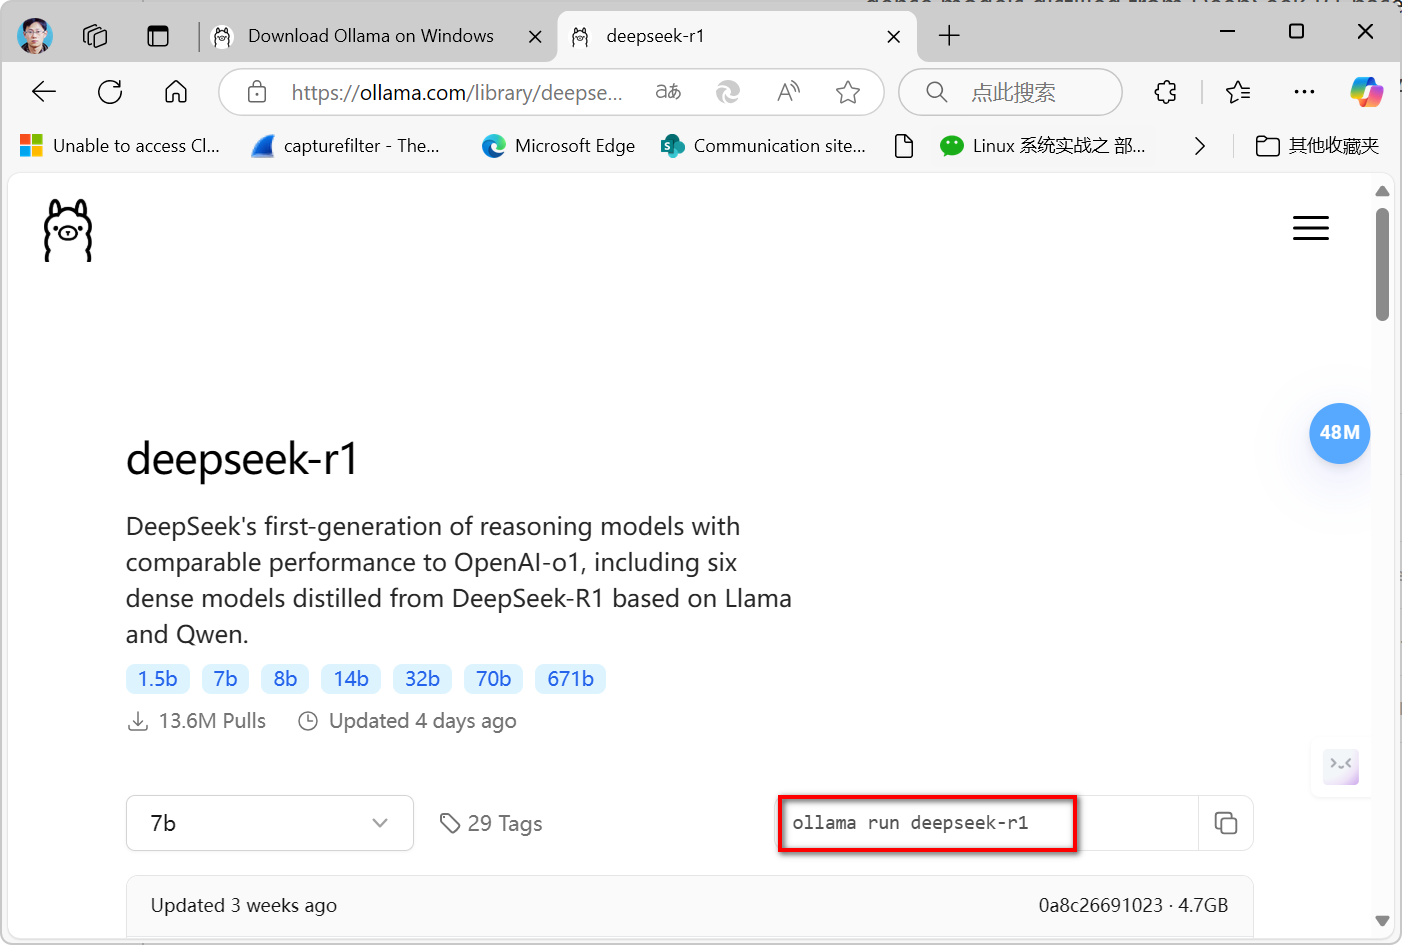Click the Updated 4 days ago text
Viewport: 1402px width, 945px height.
point(423,721)
